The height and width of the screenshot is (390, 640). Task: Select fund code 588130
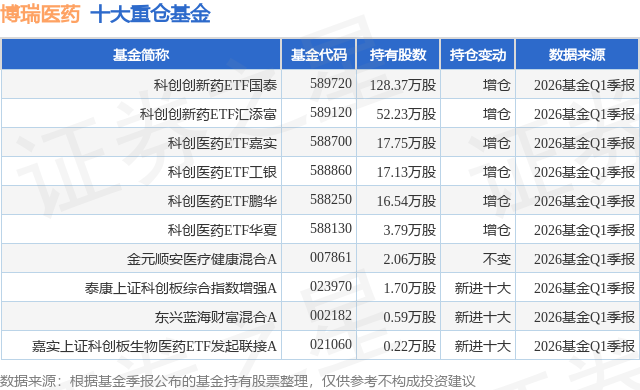point(331,228)
